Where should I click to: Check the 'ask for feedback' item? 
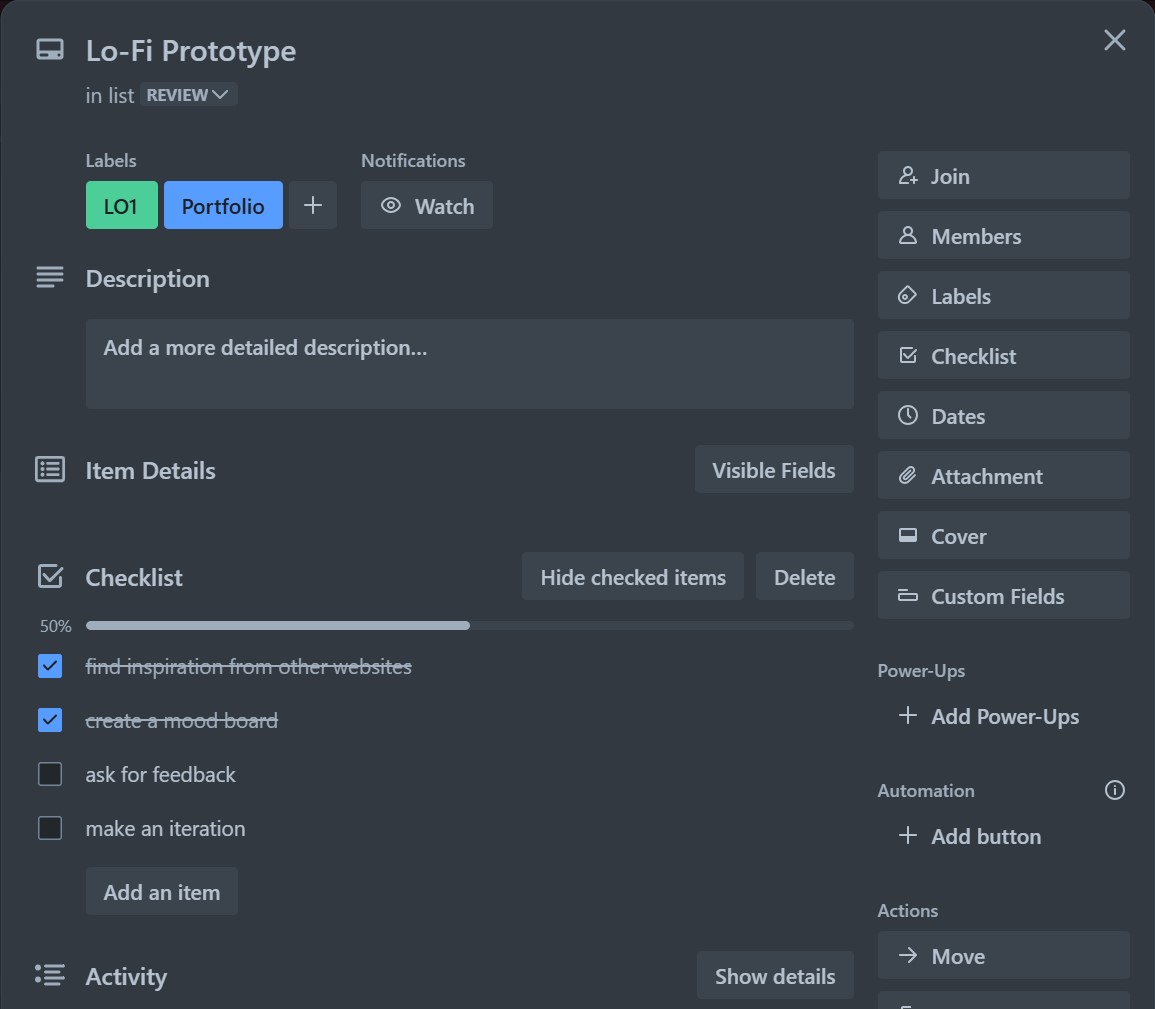[x=50, y=774]
